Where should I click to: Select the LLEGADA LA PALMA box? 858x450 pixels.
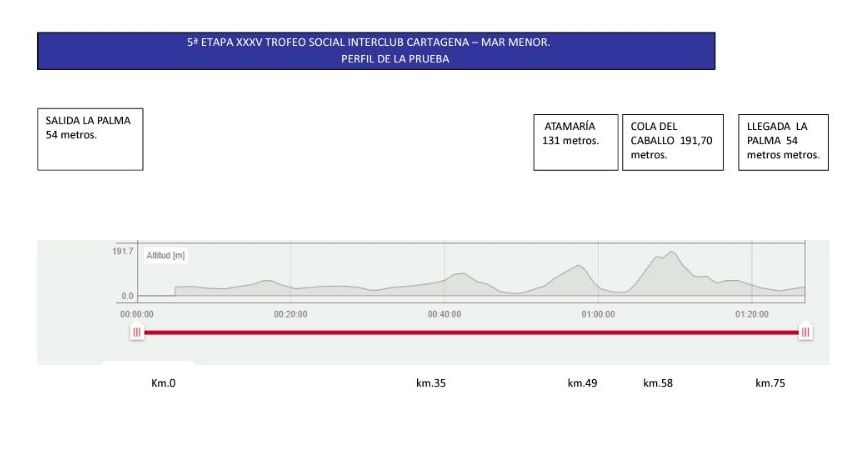coord(783,142)
